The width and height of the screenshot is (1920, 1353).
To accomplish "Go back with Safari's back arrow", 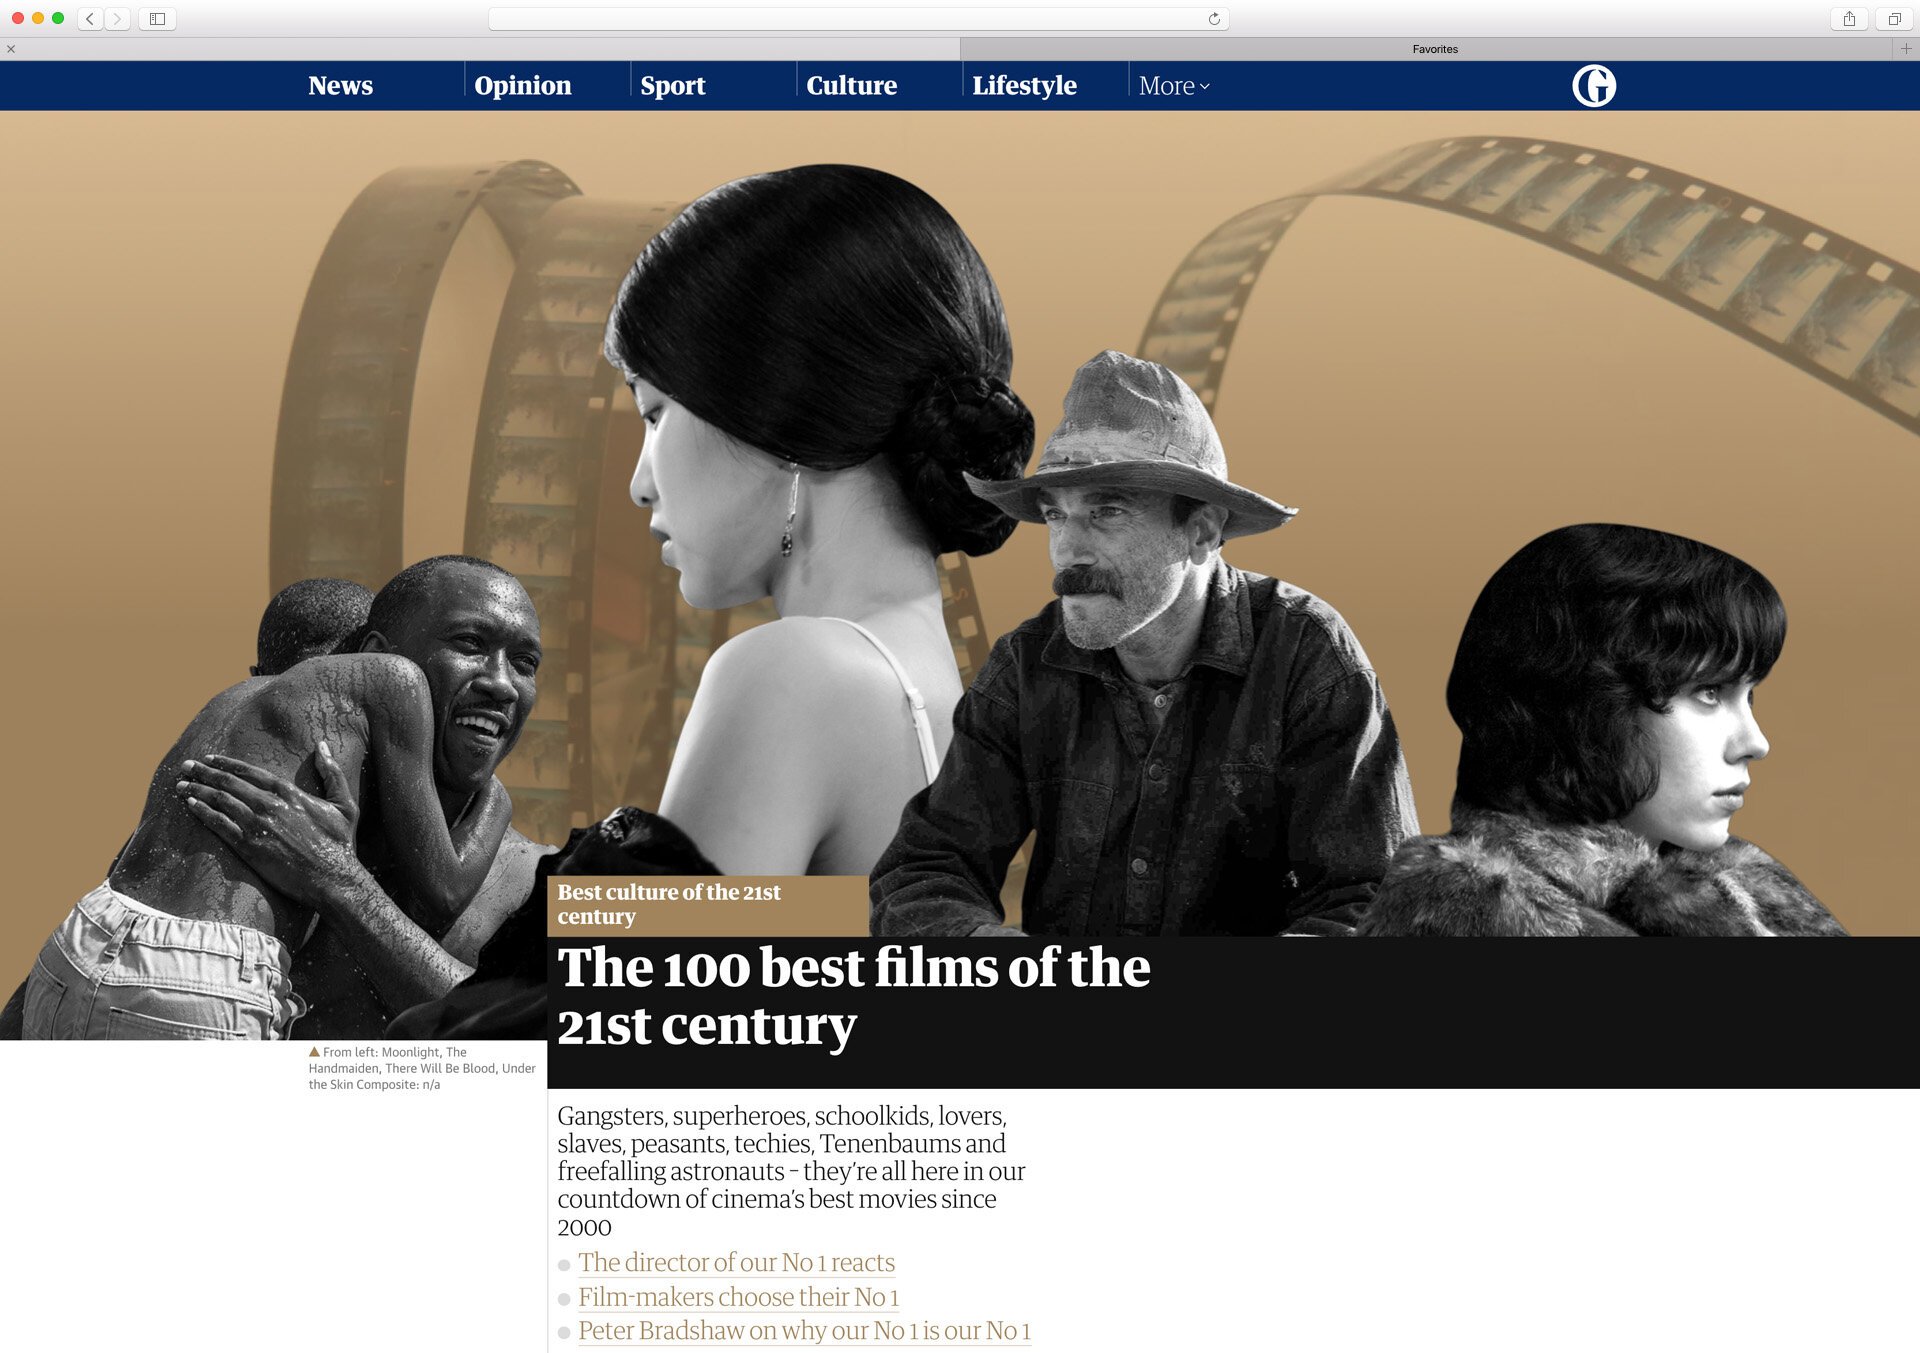I will tap(90, 19).
